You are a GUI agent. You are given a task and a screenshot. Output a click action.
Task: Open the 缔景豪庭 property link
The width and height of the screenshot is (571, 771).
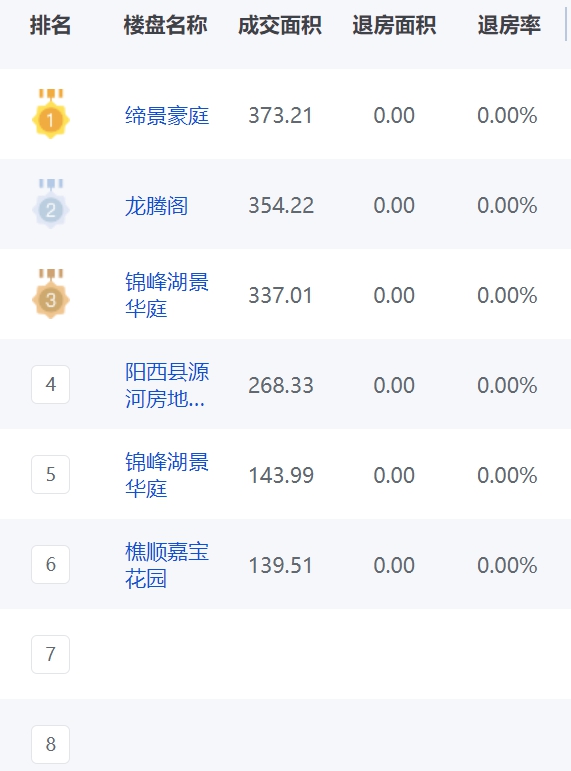(x=167, y=116)
